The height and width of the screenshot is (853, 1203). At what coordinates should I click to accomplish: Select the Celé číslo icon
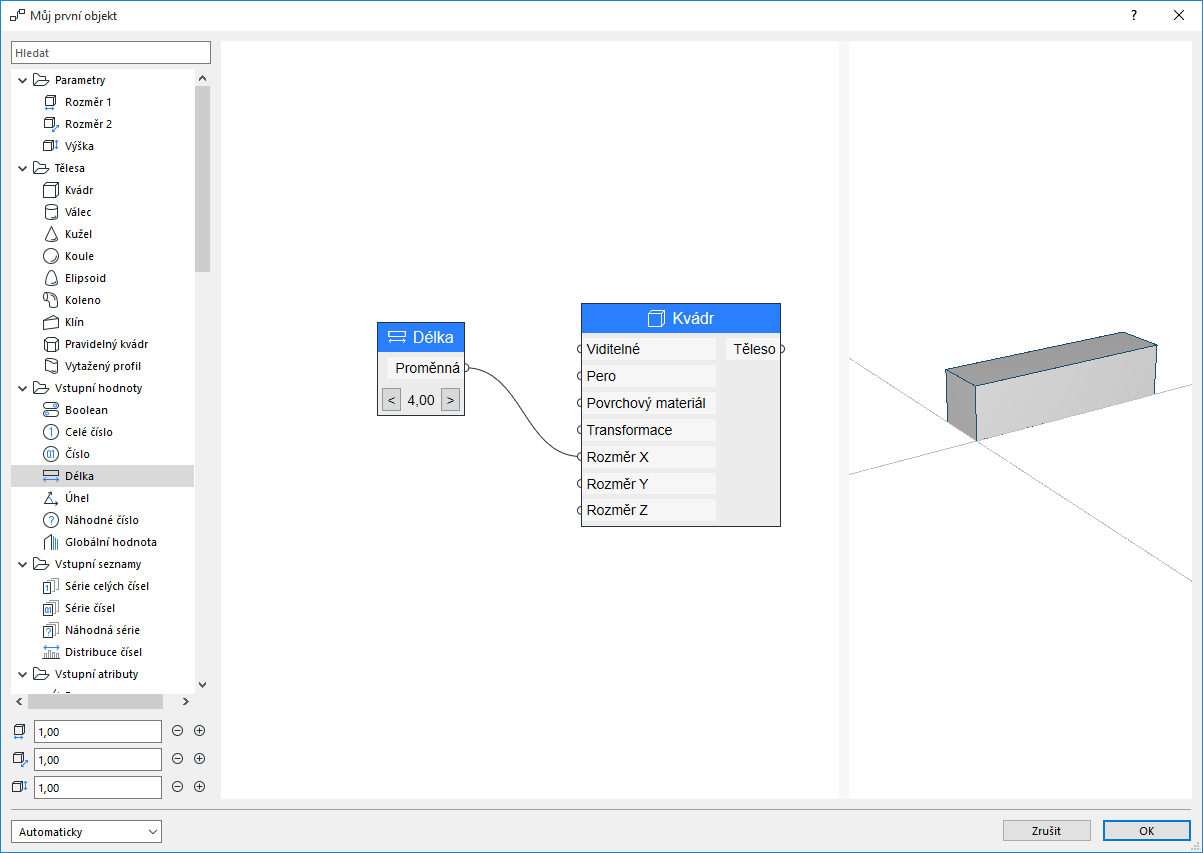51,432
